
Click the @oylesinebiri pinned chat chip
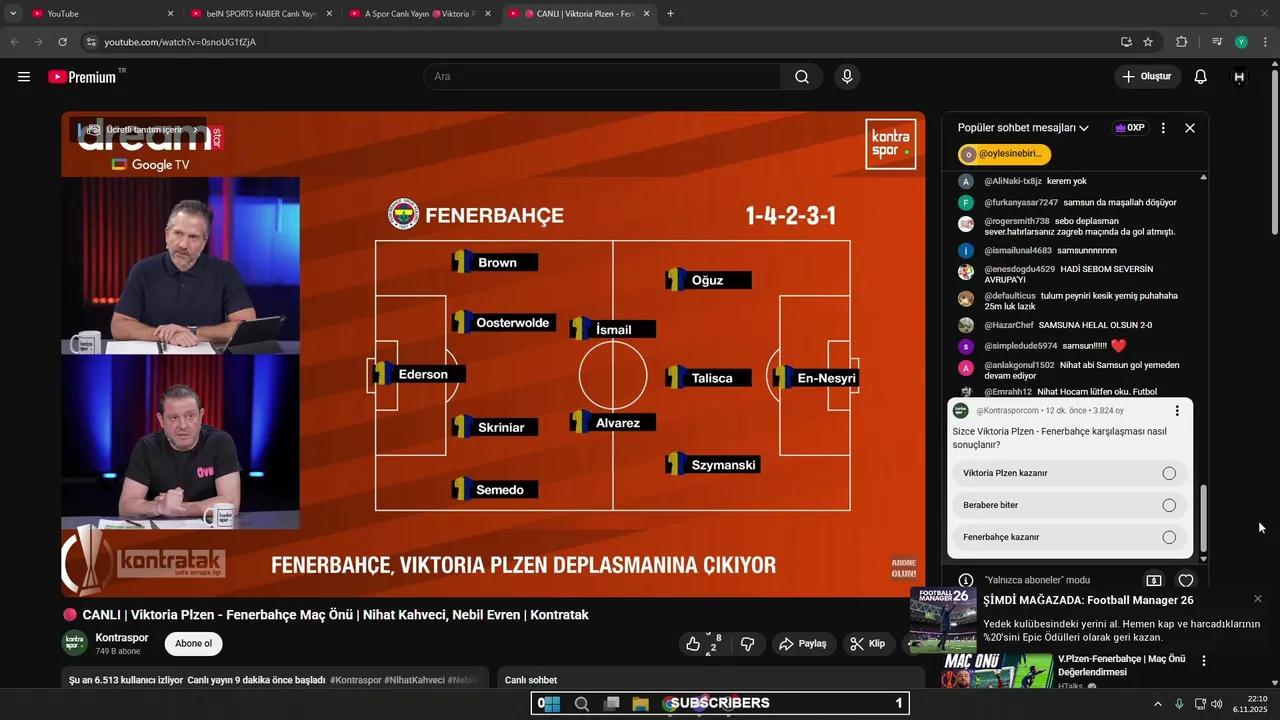pos(1004,154)
